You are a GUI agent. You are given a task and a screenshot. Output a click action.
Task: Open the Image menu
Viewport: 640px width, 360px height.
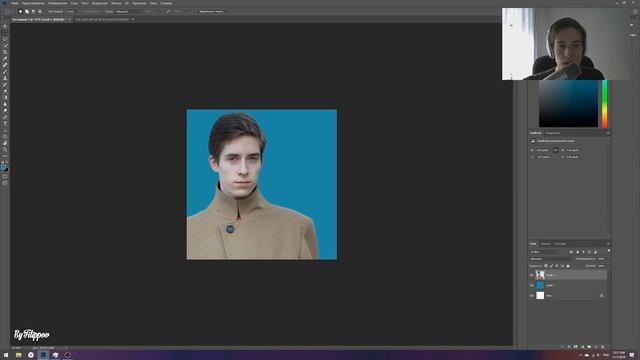pyautogui.click(x=58, y=3)
